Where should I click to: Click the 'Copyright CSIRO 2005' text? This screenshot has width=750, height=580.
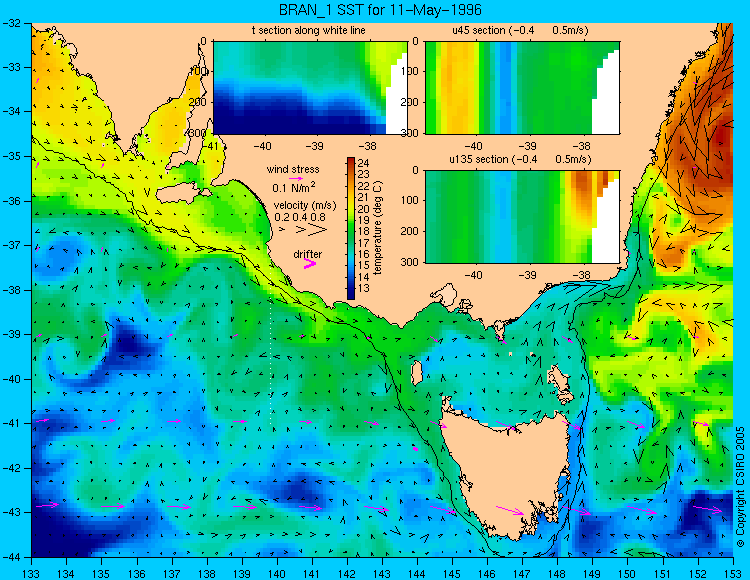[x=740, y=487]
